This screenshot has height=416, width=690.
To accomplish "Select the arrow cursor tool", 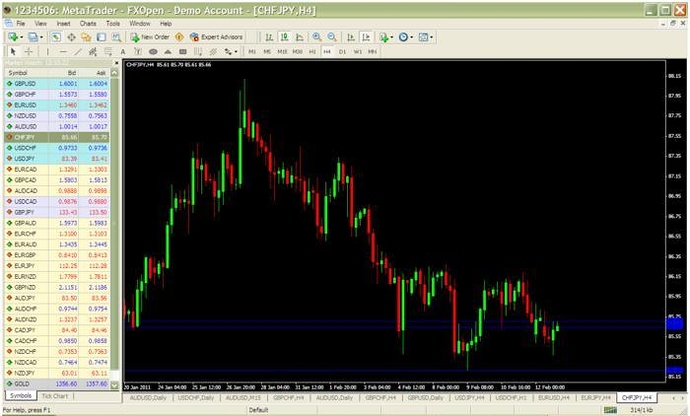I will click(x=13, y=52).
